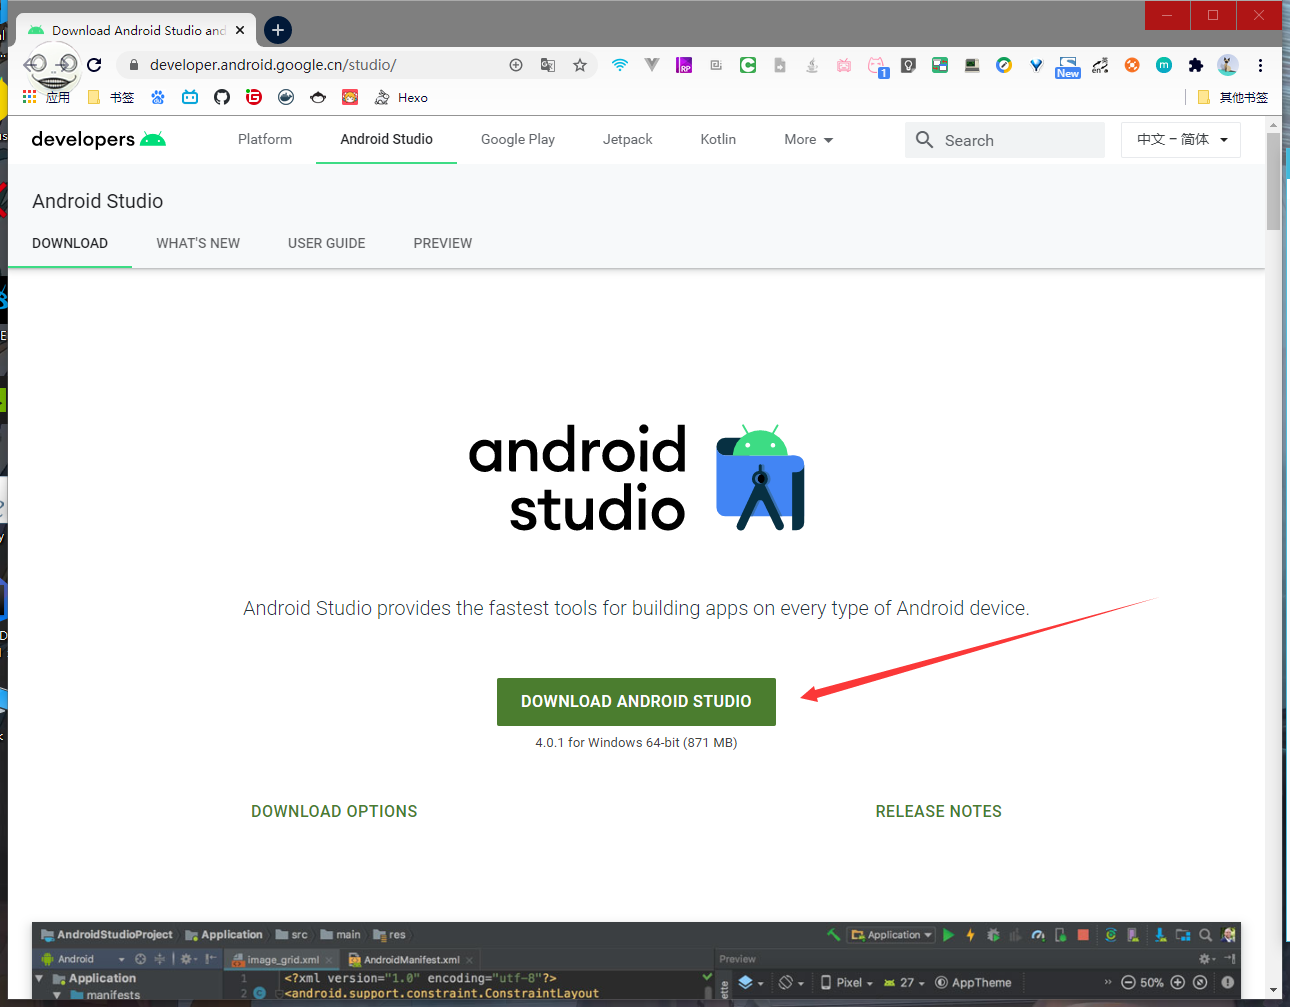
Task: Click the red G bookmark icon
Action: coord(254,97)
